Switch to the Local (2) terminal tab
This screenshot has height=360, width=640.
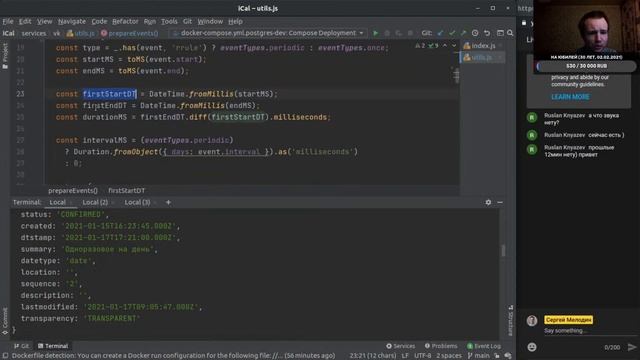95,202
